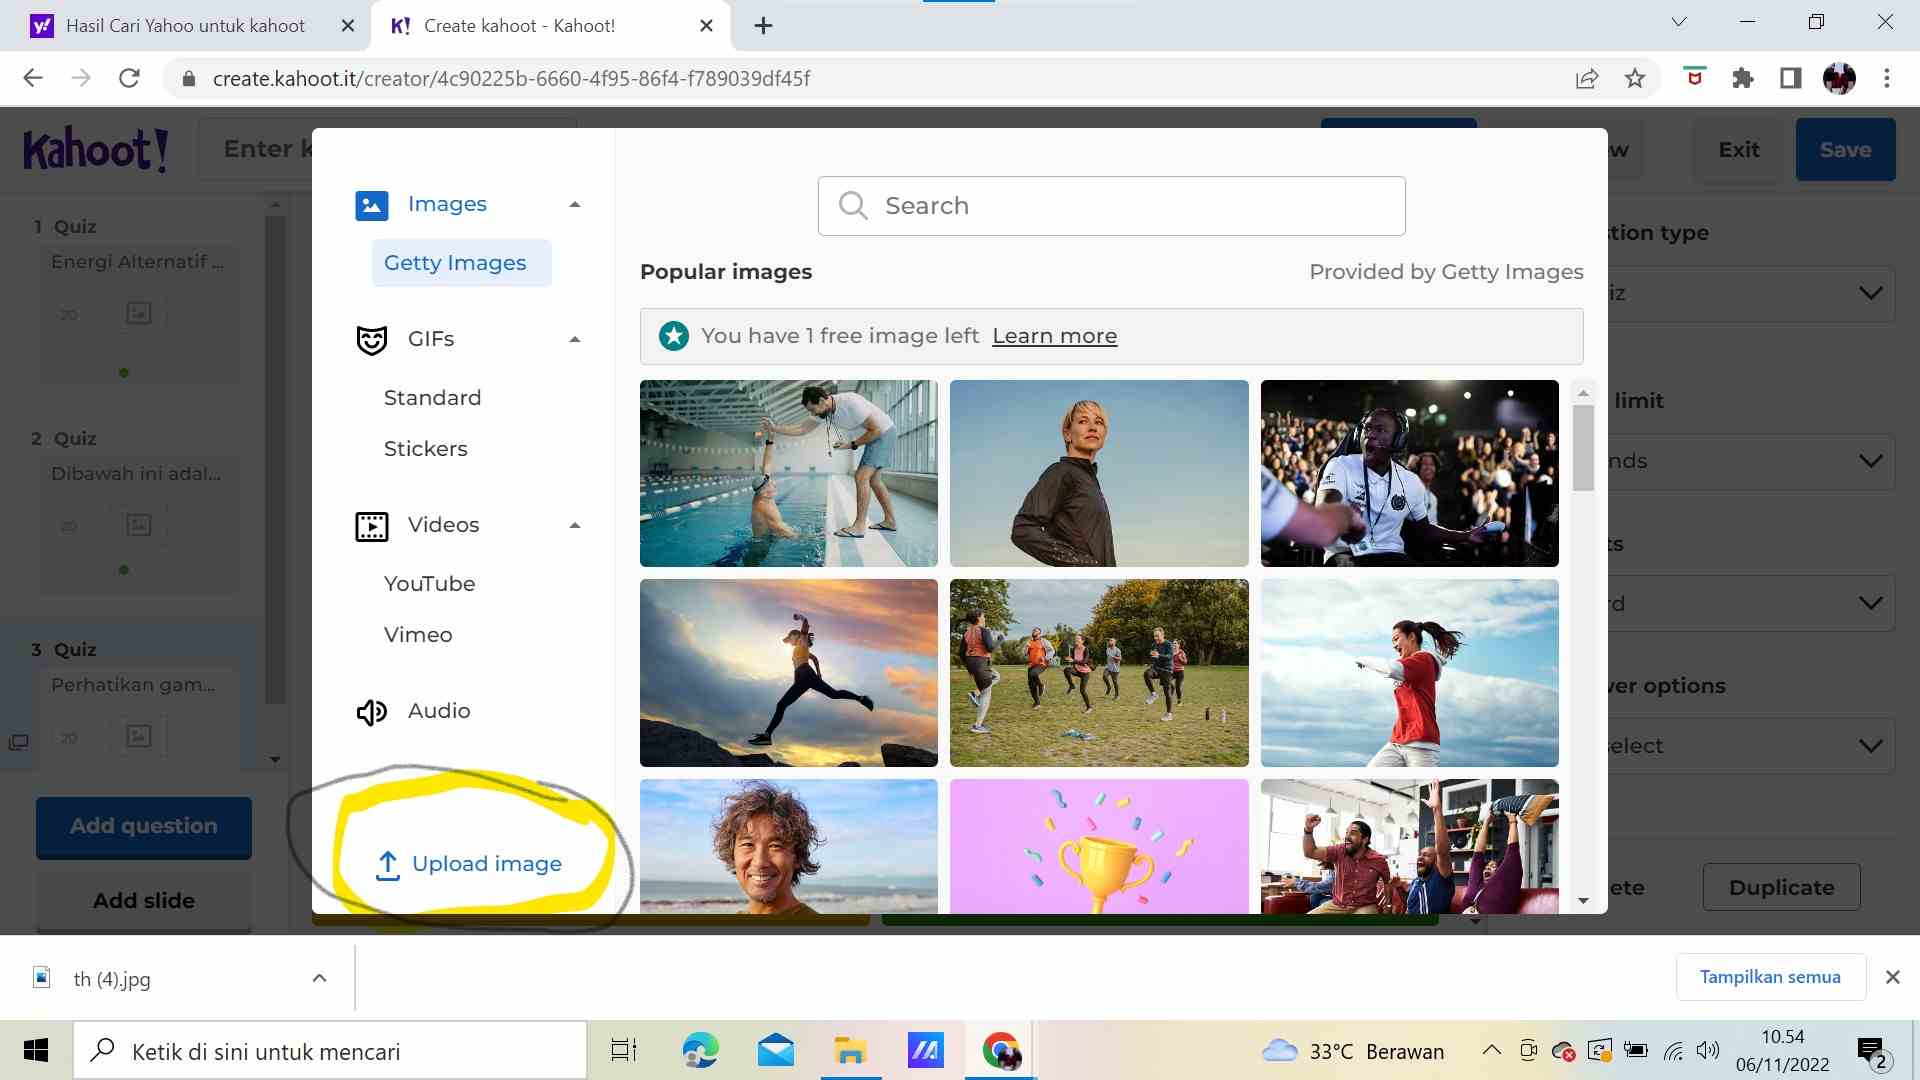Click question 1 image placeholder icon
1920x1080 pixels.
pyautogui.click(x=139, y=314)
